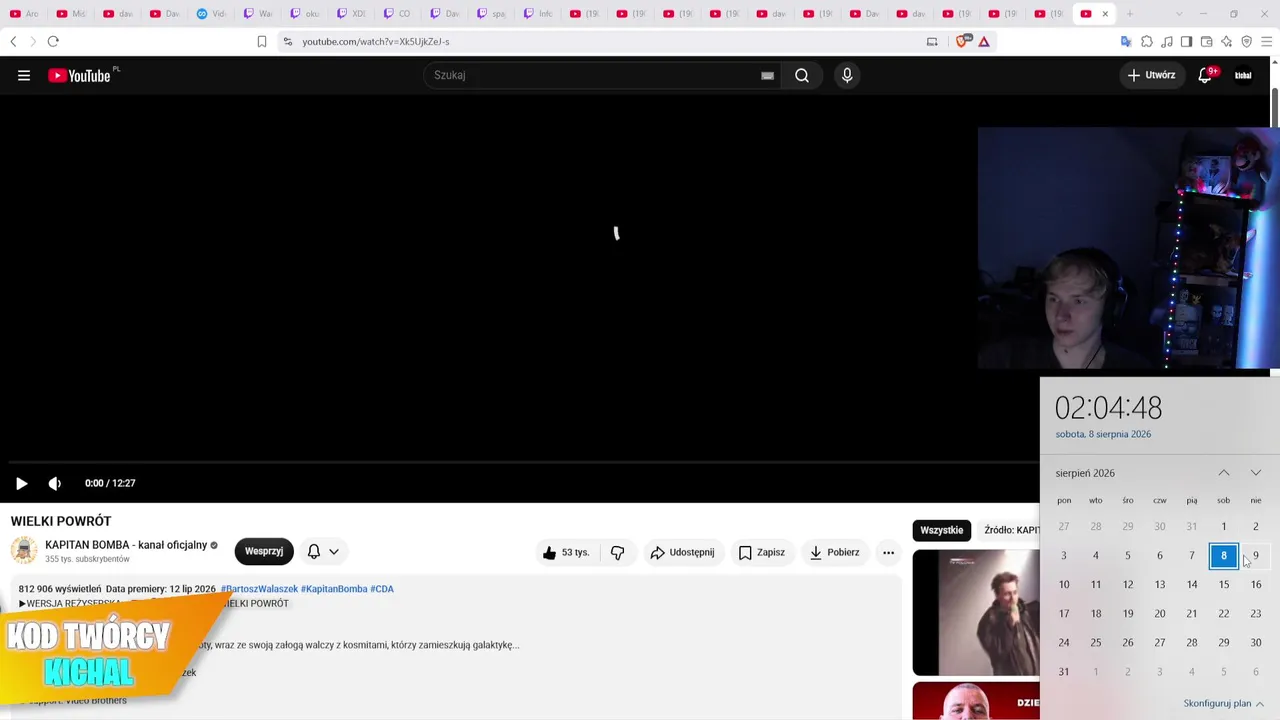
Task: Select highlighted date 8 in the calendar
Action: 1224,555
